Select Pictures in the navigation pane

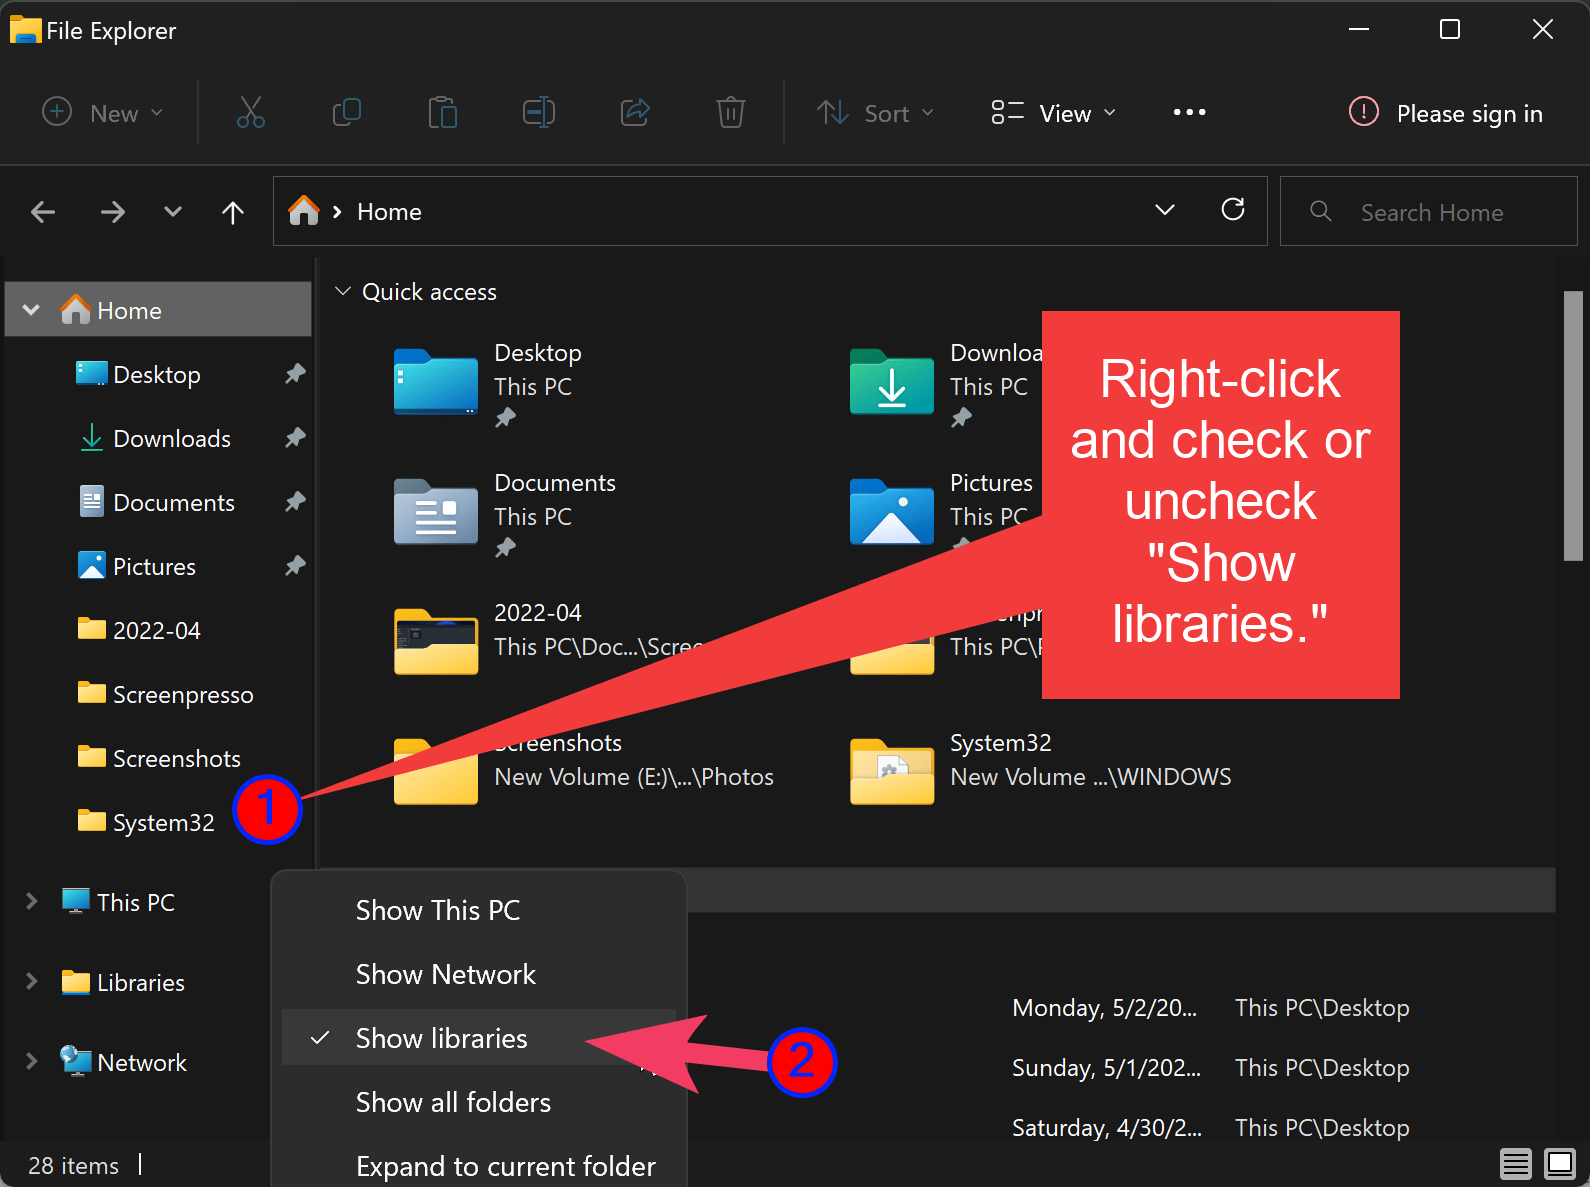click(158, 566)
